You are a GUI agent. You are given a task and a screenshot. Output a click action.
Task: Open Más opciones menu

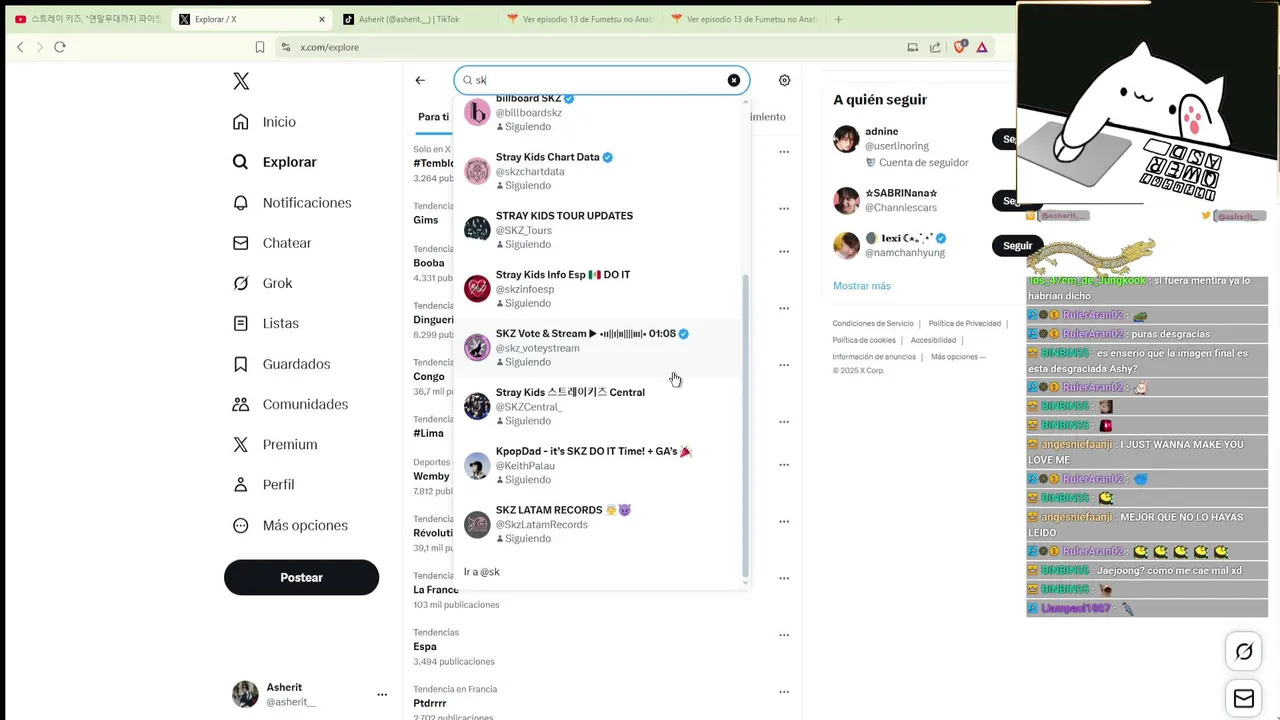(x=291, y=525)
